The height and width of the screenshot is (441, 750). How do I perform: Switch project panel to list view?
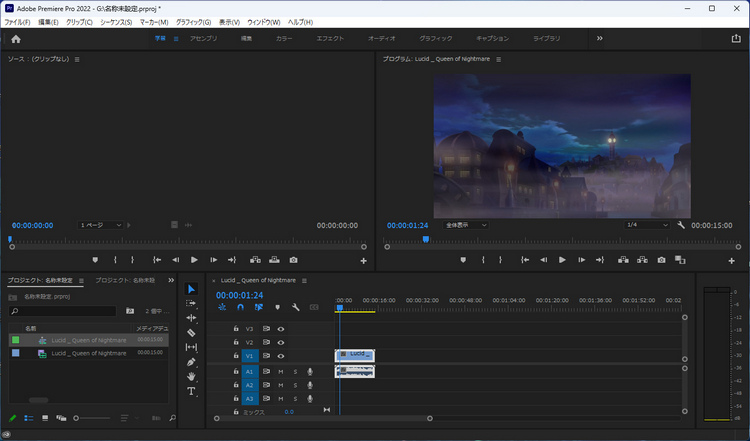tap(29, 418)
